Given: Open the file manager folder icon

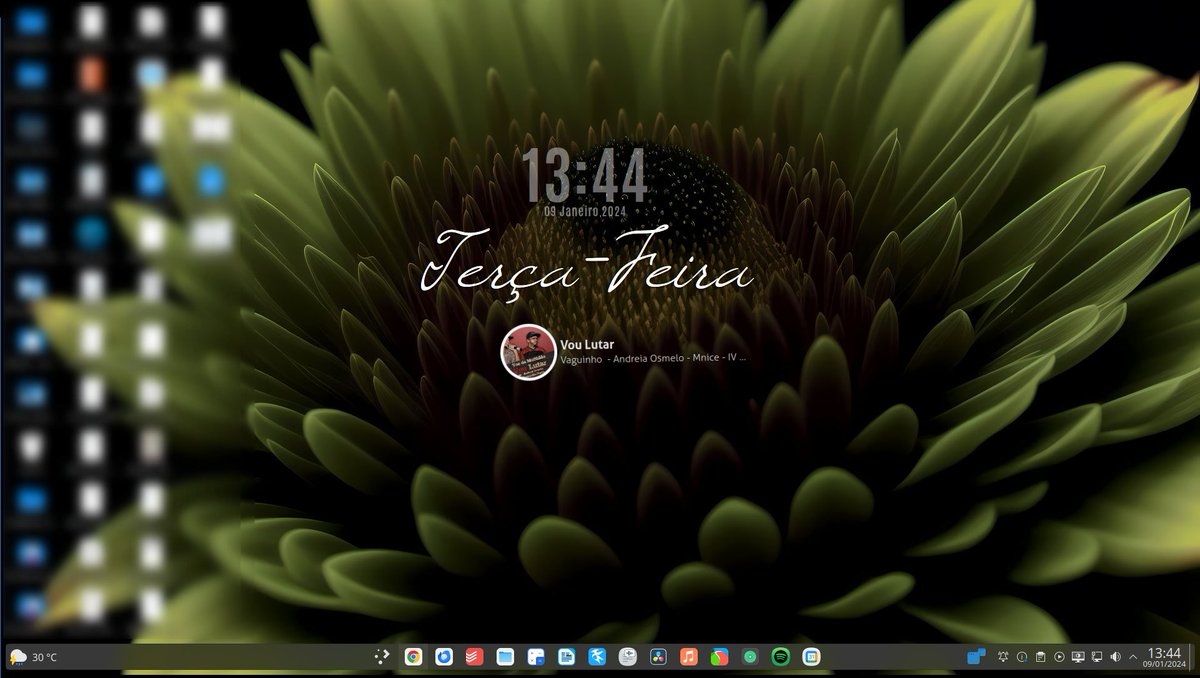Looking at the screenshot, I should tap(505, 657).
